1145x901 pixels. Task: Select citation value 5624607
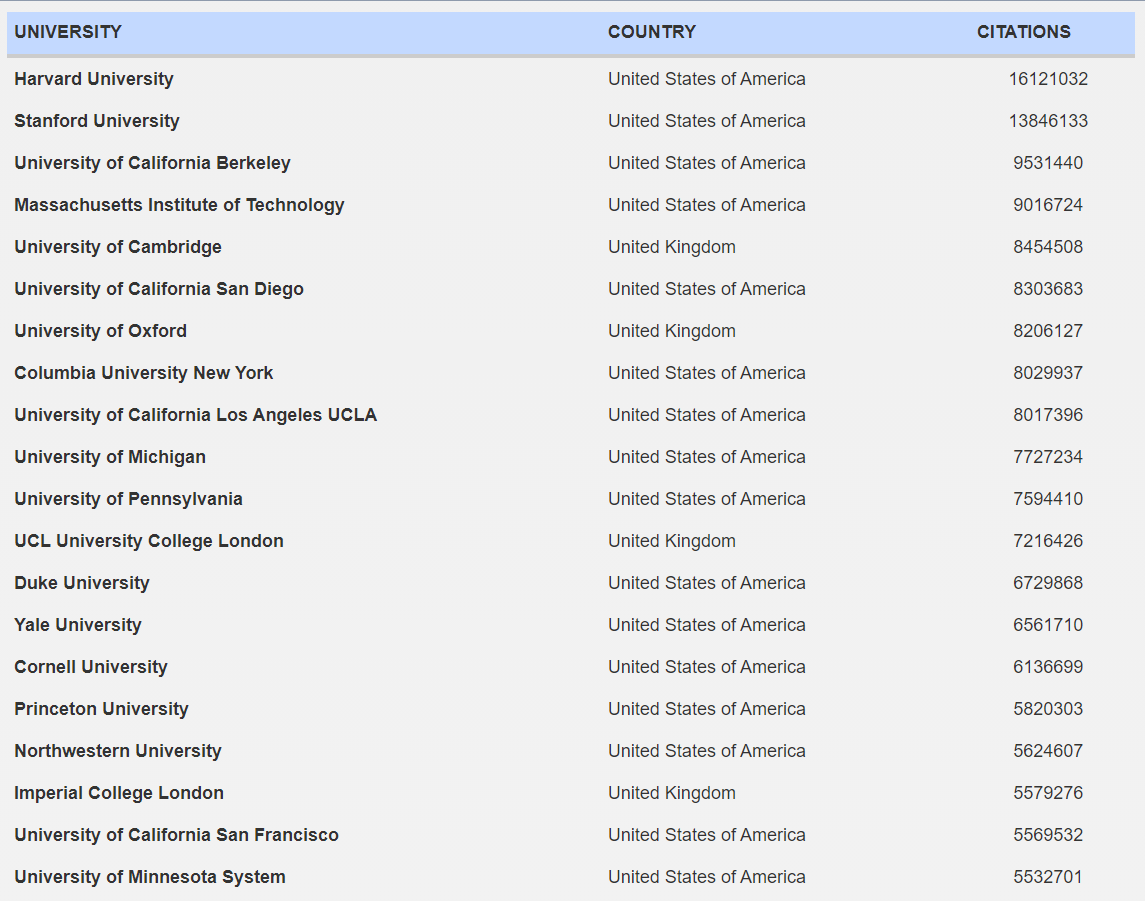pyautogui.click(x=1048, y=751)
